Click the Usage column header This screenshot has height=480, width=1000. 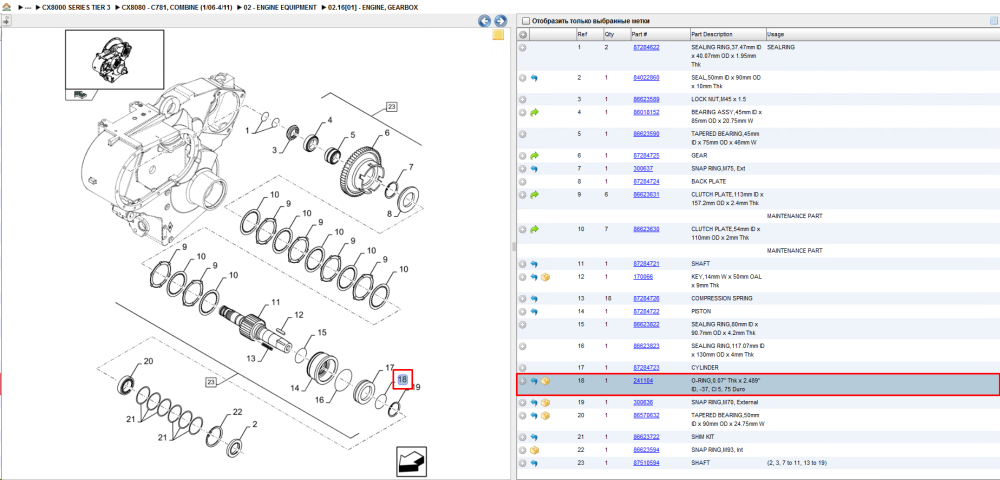point(776,34)
